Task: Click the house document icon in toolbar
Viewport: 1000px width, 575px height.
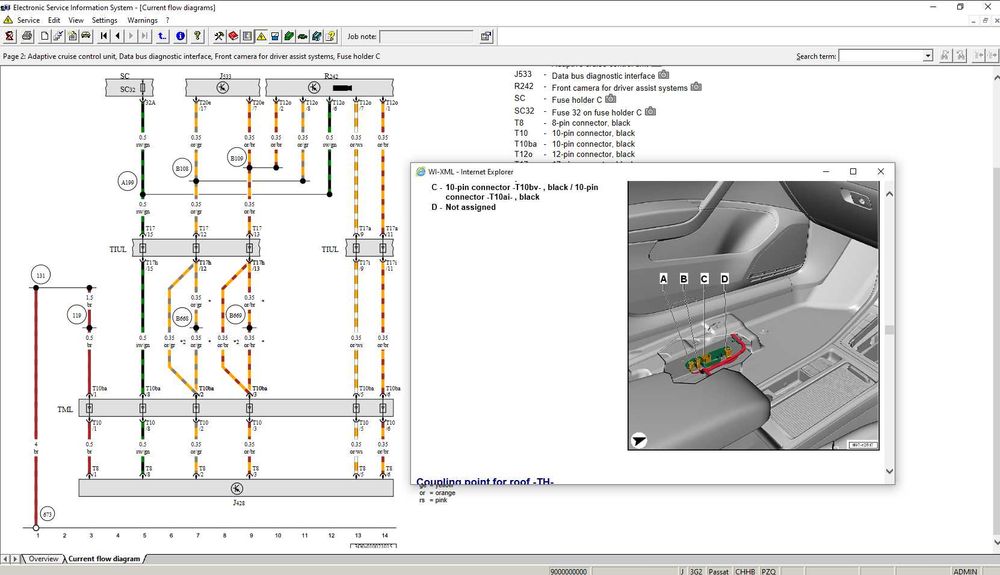Action: (72, 36)
